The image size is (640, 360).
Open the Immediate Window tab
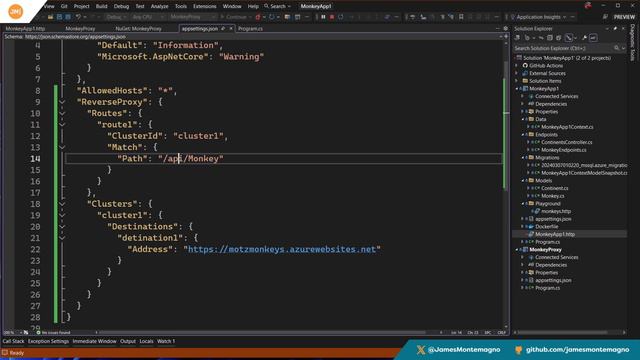click(x=94, y=341)
